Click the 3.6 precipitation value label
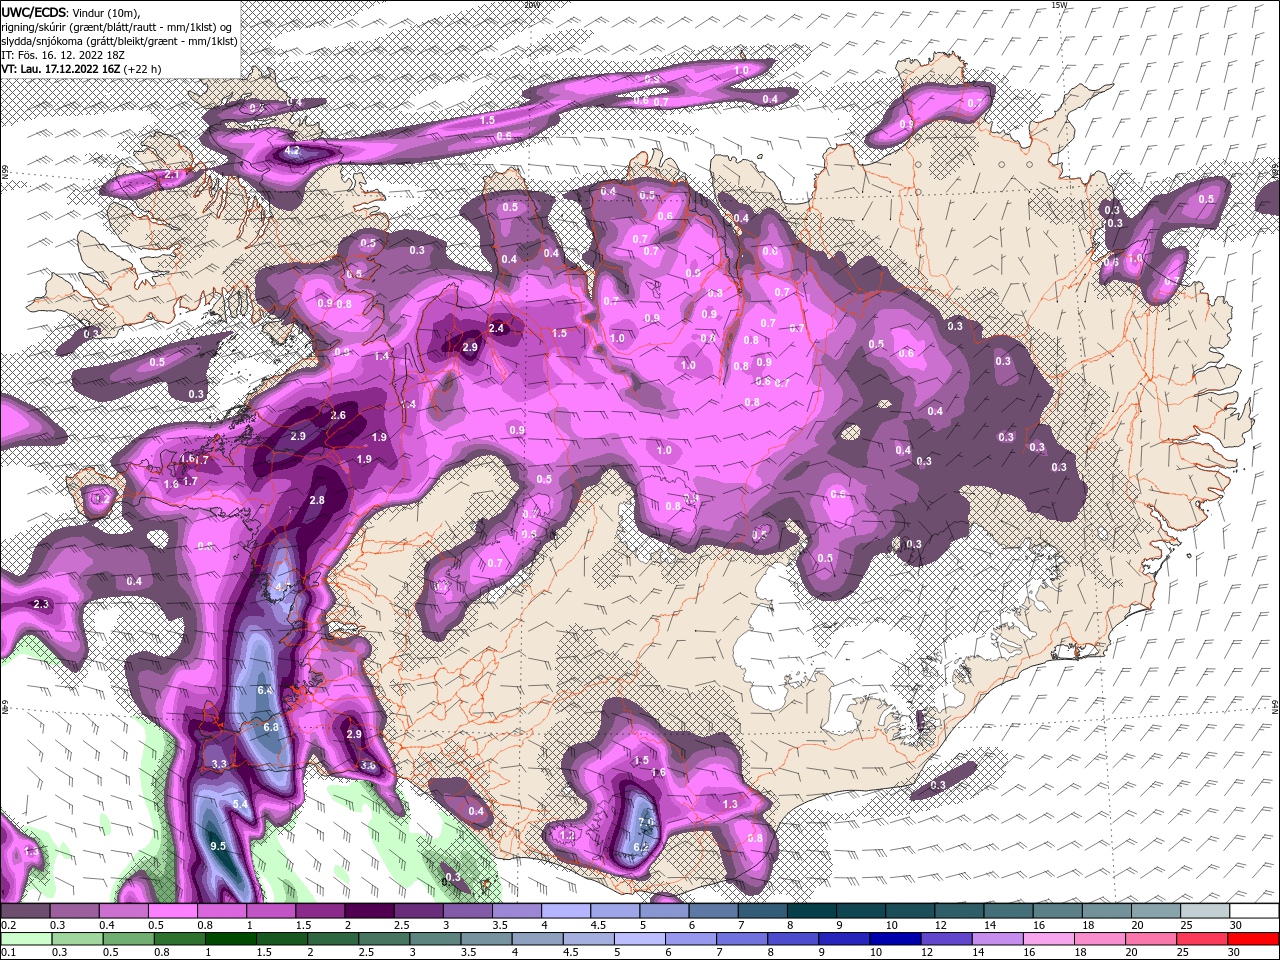The width and height of the screenshot is (1280, 960). click(368, 766)
